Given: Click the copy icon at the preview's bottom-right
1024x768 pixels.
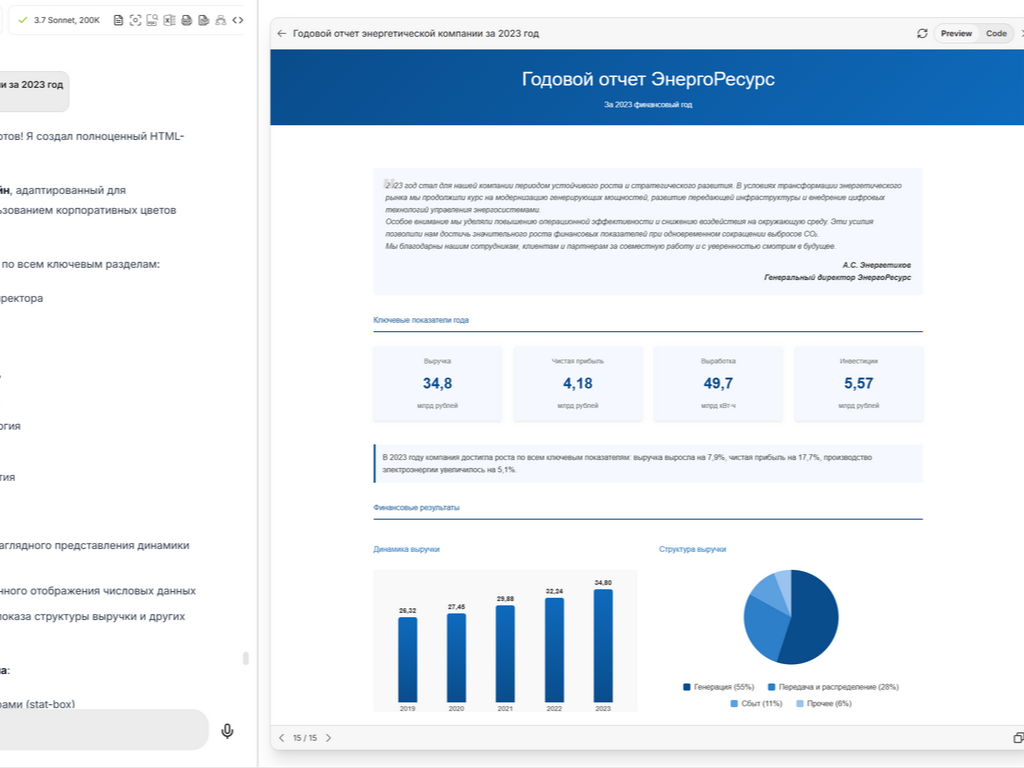Looking at the screenshot, I should (x=1018, y=738).
